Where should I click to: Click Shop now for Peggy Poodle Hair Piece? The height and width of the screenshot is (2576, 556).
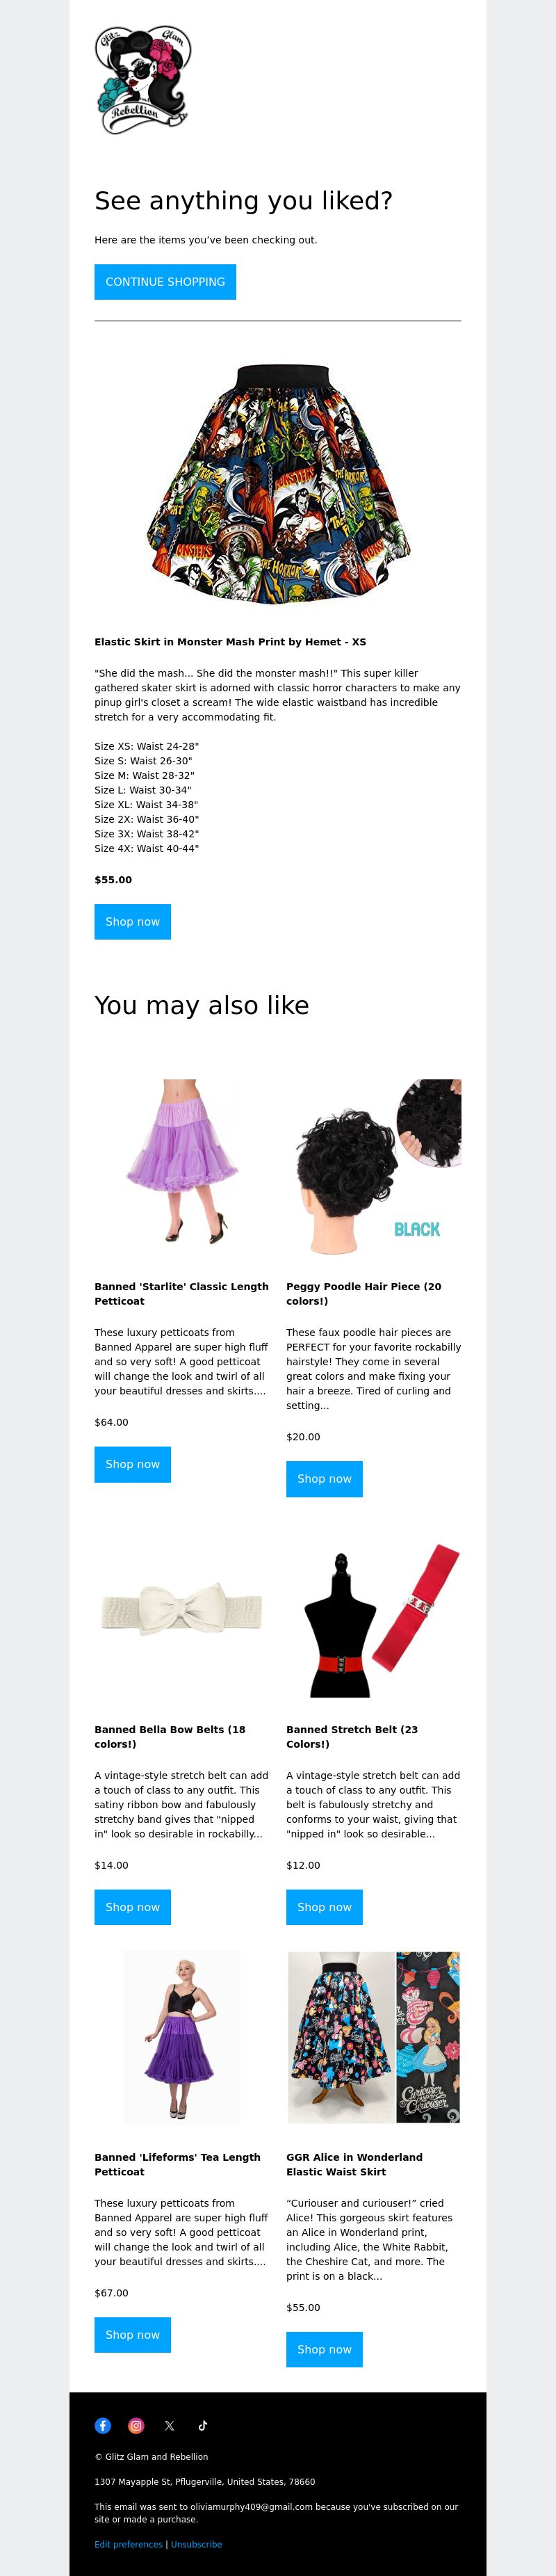tap(325, 1479)
